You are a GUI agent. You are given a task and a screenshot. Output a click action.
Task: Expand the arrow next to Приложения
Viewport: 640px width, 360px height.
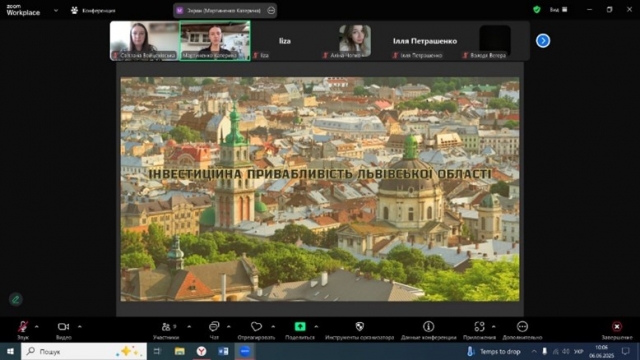pos(494,327)
